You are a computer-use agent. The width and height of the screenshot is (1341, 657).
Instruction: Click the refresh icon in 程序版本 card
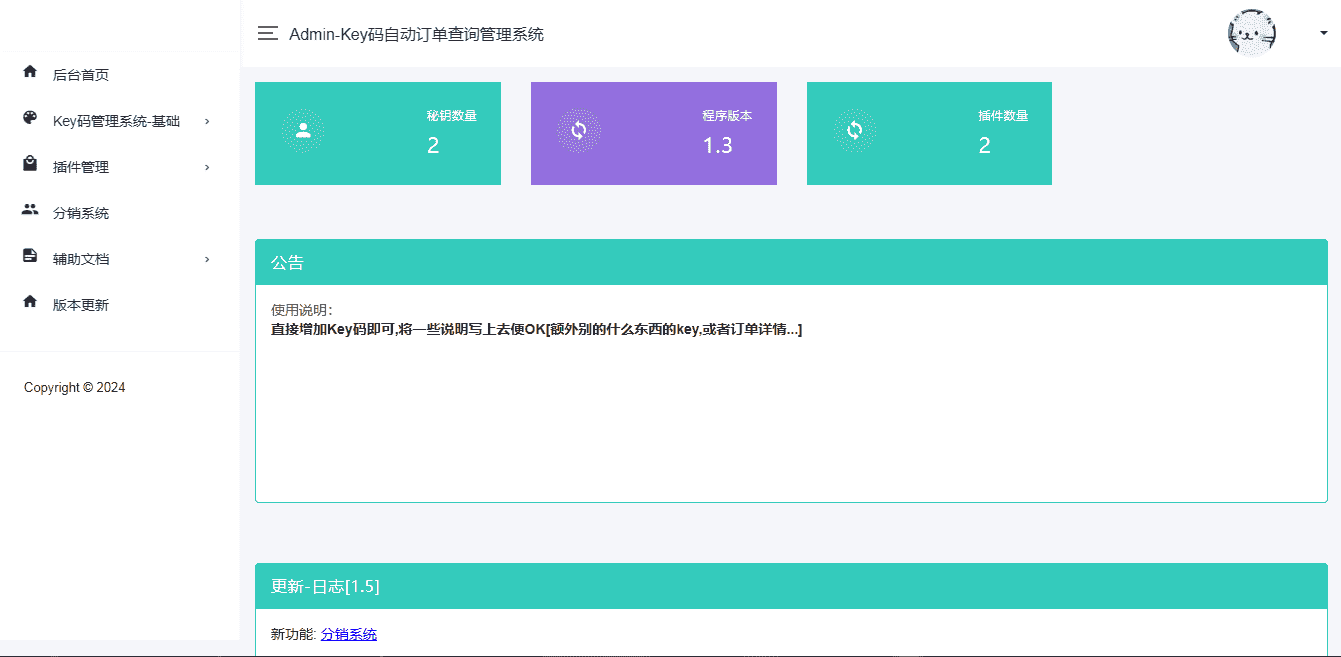tap(579, 130)
